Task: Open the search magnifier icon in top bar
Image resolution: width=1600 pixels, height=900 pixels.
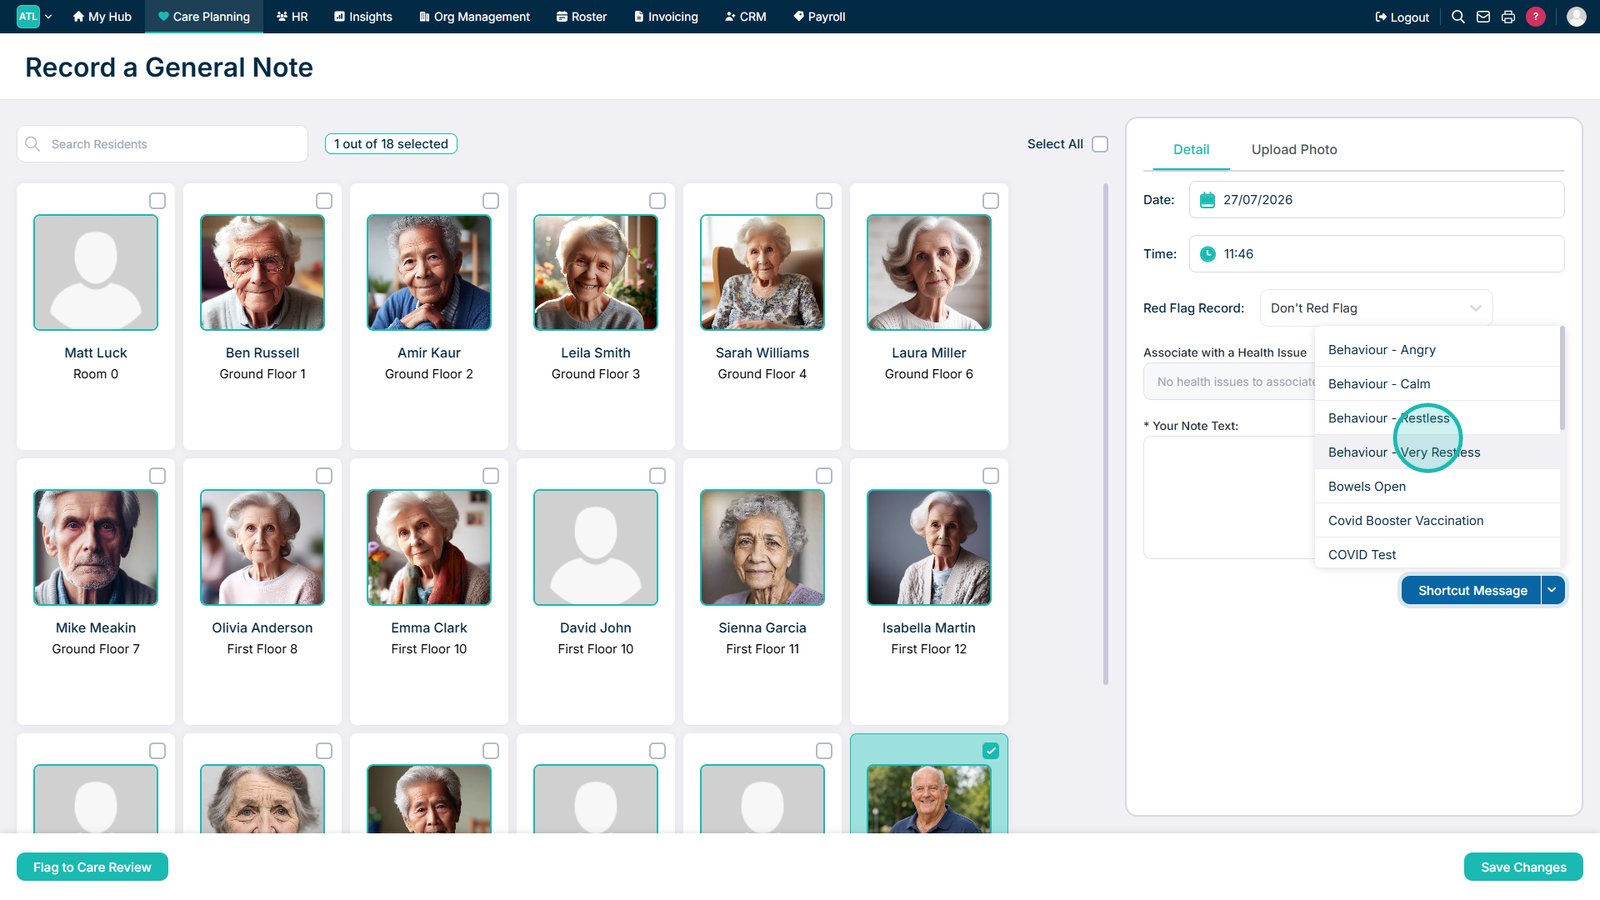Action: 1458,17
